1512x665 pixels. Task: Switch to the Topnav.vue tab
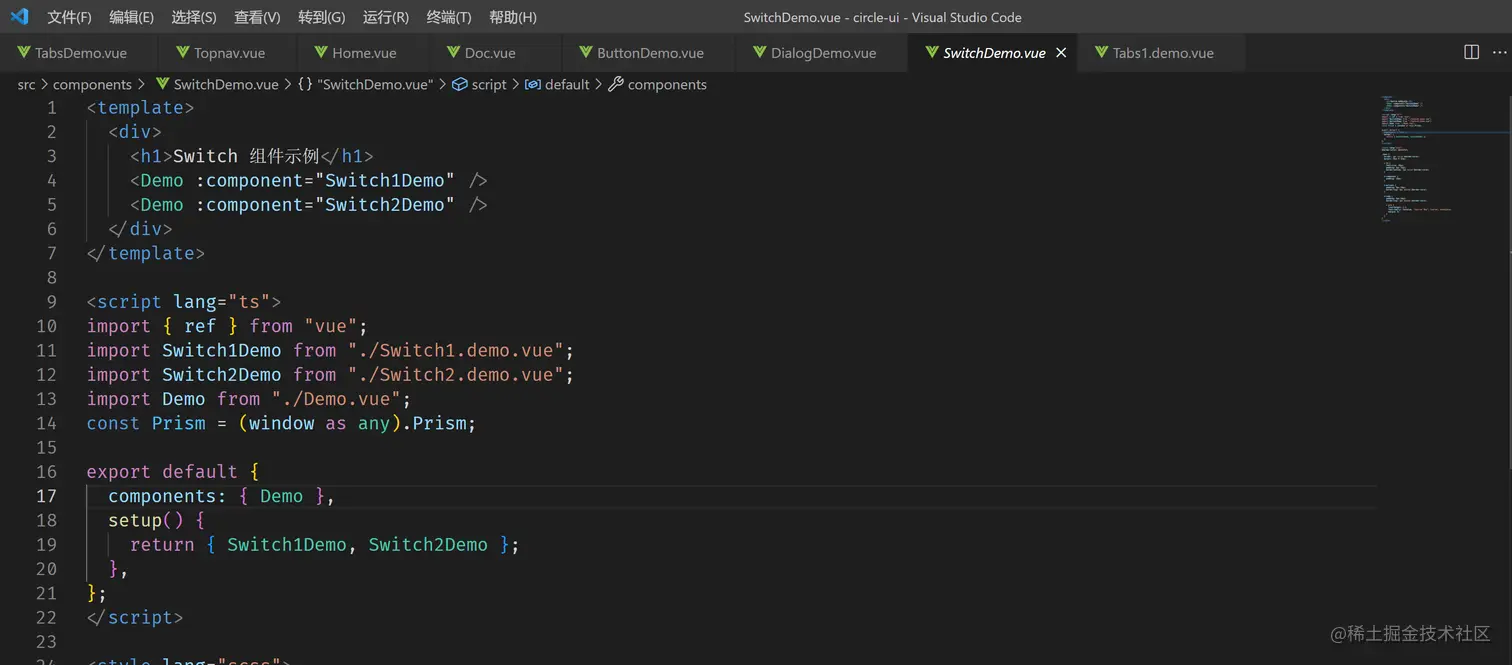229,53
